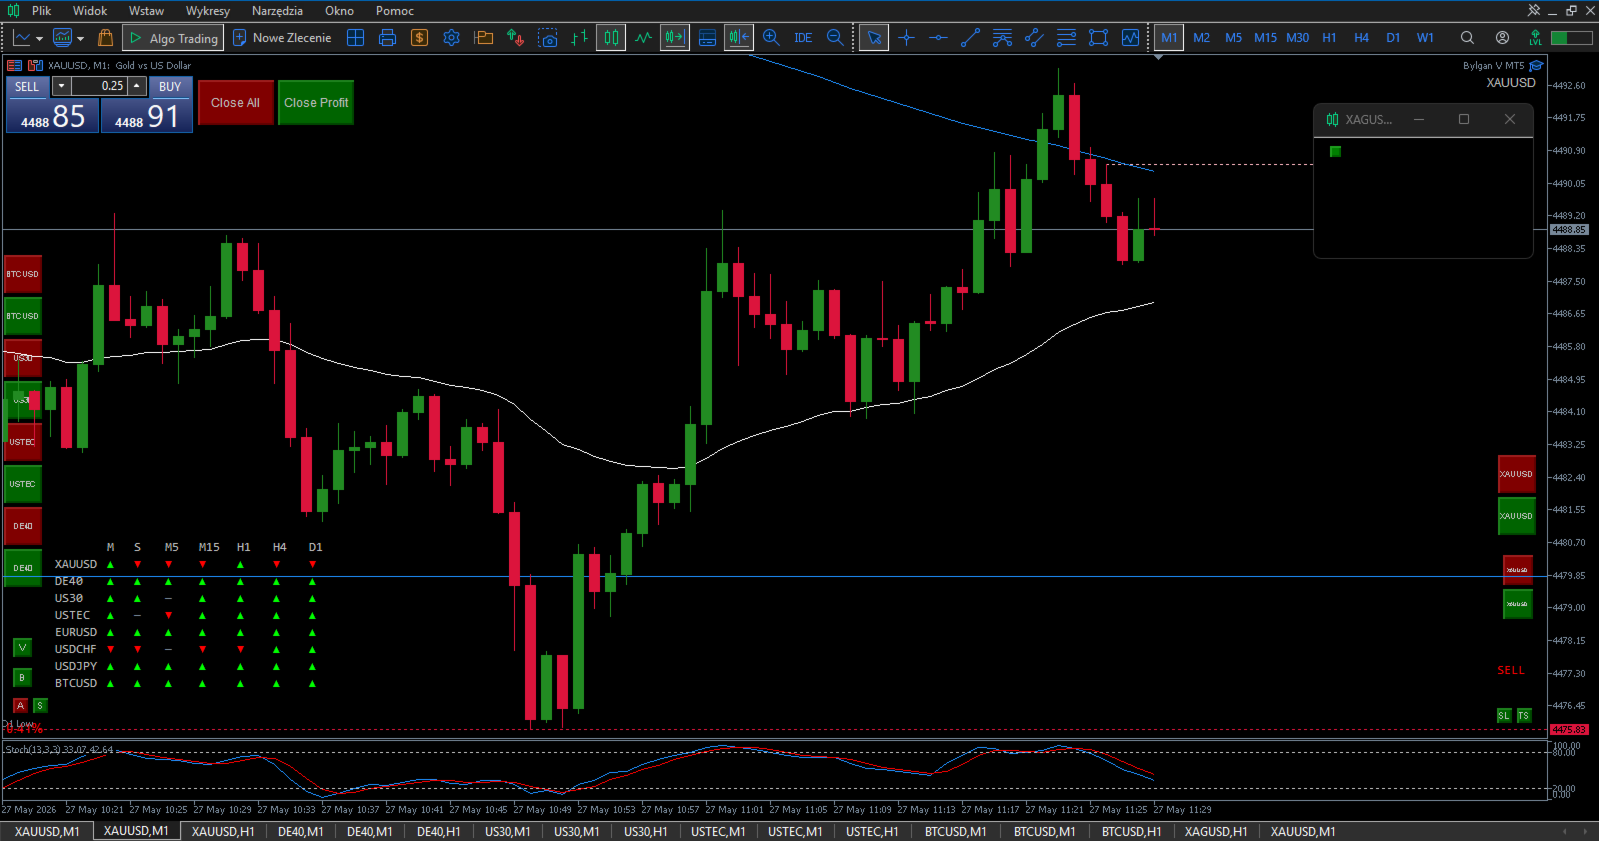Open the search magnifier in toolbar

click(1467, 38)
